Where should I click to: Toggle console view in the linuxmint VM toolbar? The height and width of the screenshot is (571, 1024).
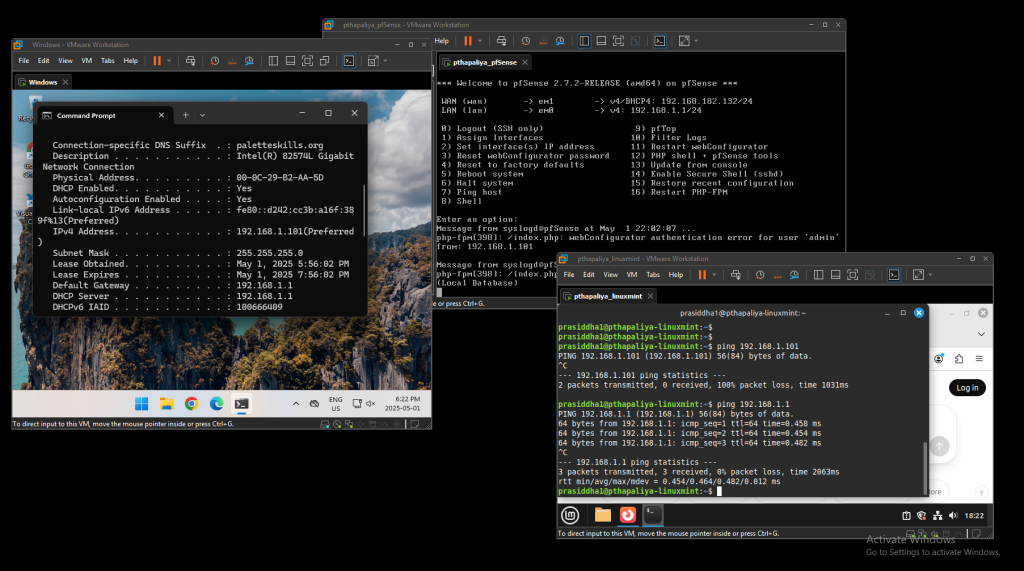click(895, 275)
